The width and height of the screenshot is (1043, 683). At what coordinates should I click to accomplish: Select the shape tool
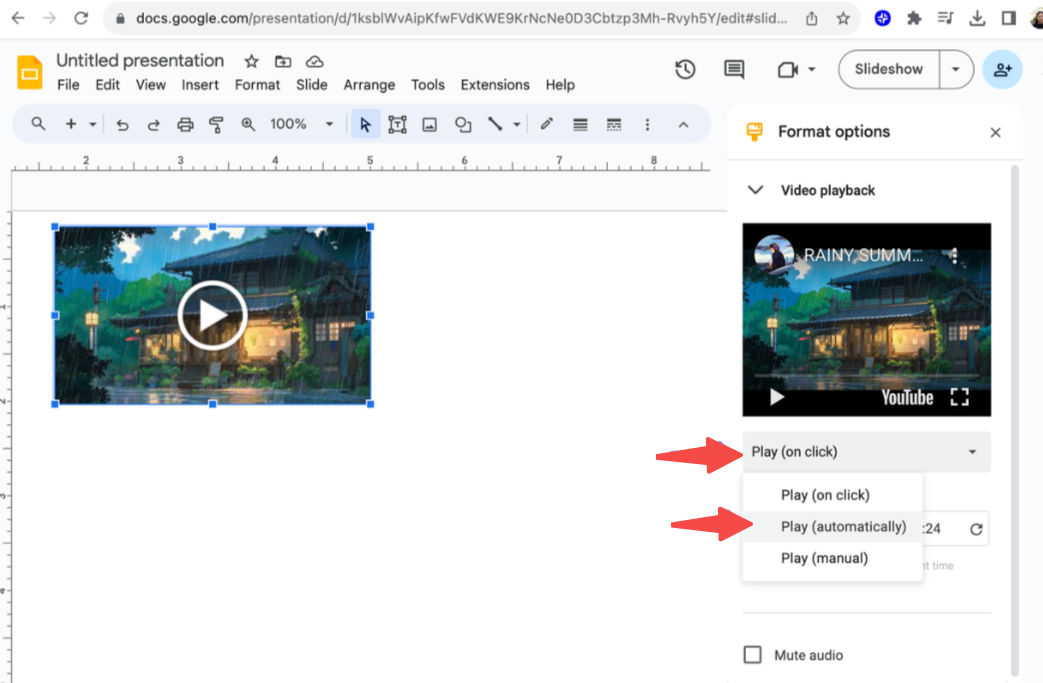462,123
